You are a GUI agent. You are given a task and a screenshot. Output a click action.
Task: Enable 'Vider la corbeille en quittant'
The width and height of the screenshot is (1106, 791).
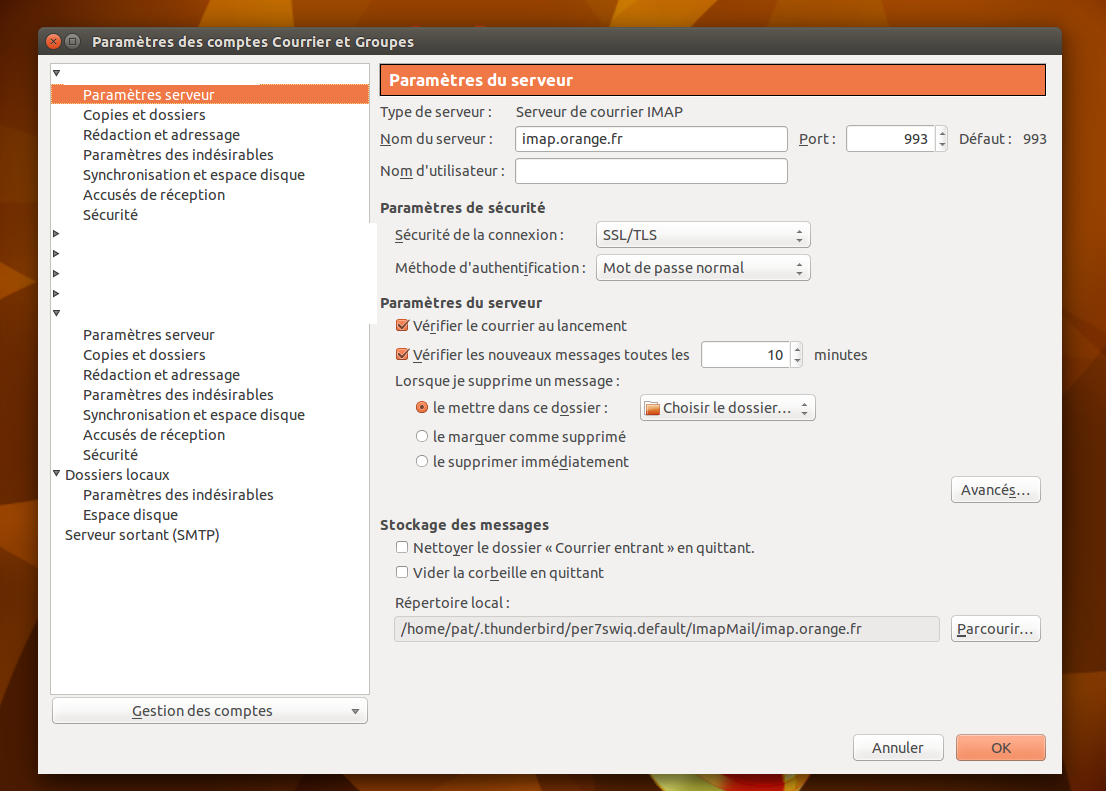point(402,573)
